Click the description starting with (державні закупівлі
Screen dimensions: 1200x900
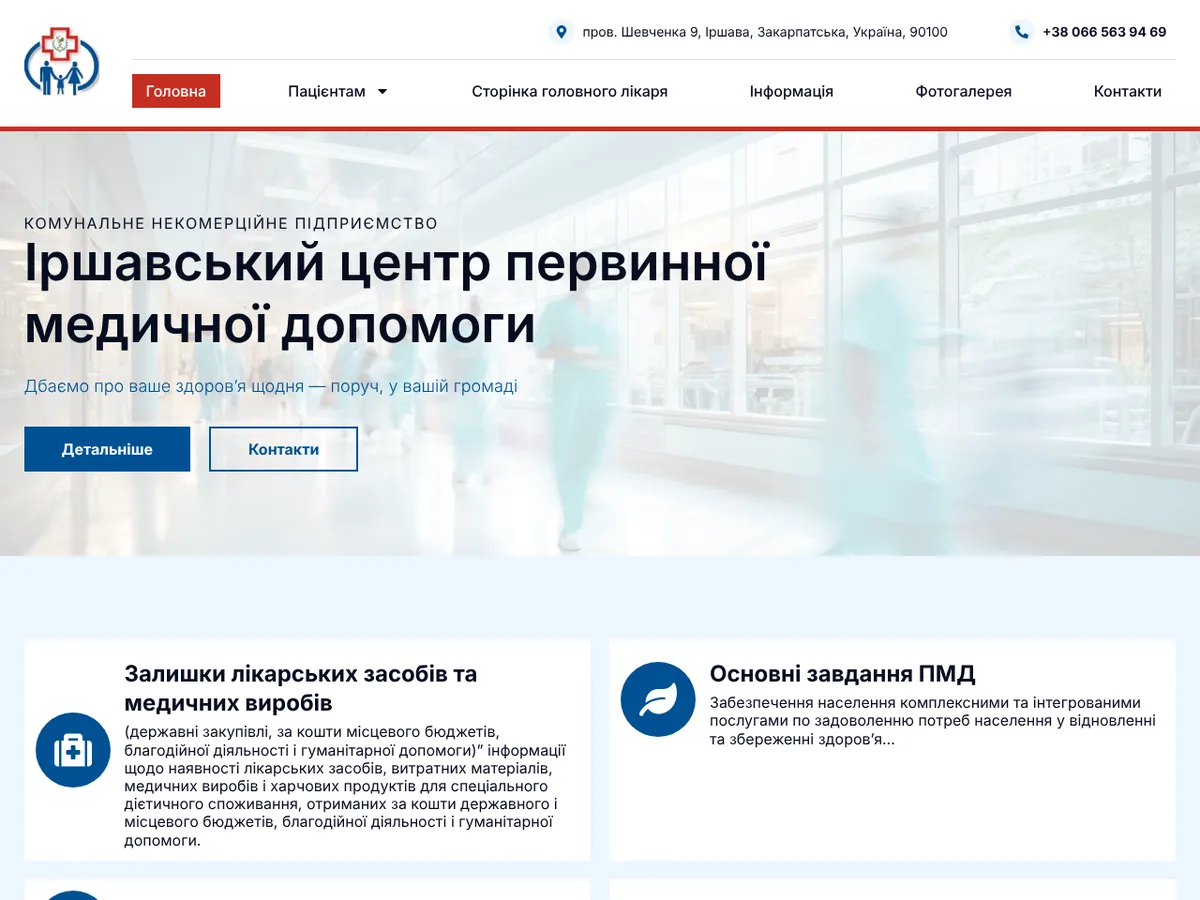click(346, 786)
